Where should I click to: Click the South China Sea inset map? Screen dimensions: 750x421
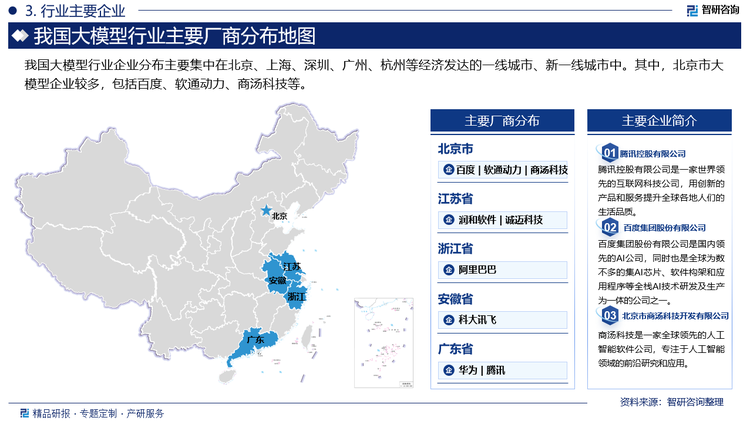[x=384, y=343]
